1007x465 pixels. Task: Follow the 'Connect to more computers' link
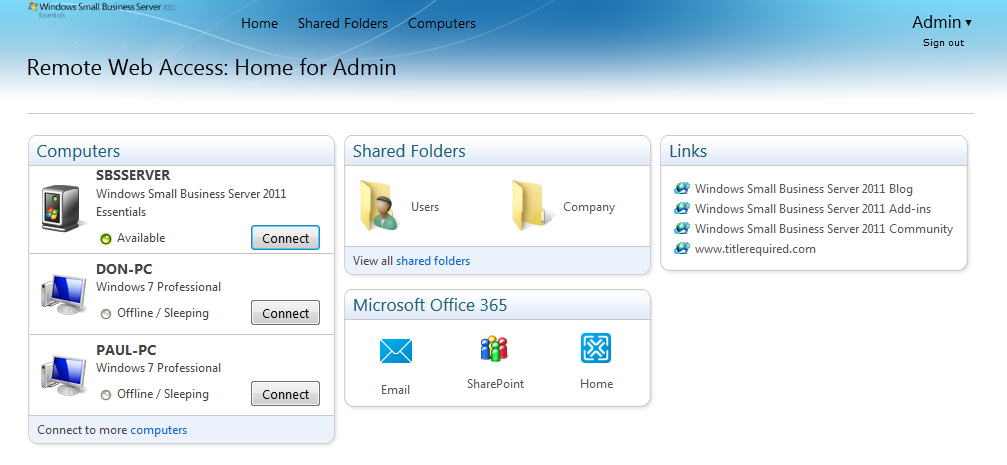point(158,430)
